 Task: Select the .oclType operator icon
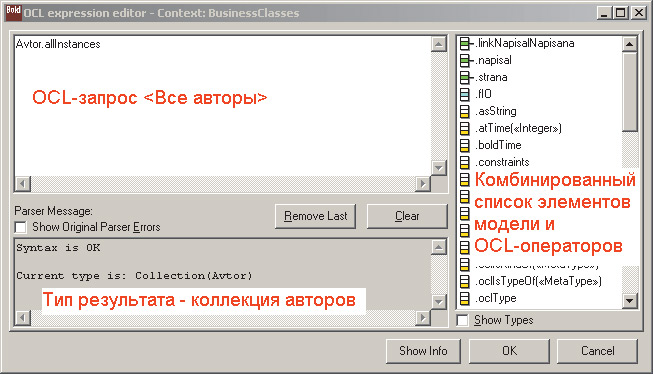point(465,298)
